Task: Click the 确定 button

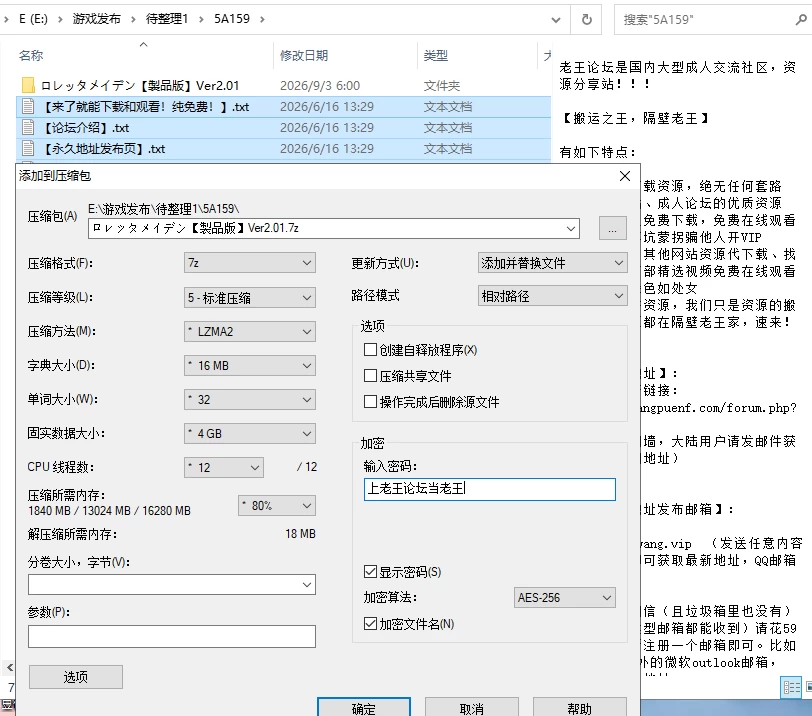Action: [364, 707]
